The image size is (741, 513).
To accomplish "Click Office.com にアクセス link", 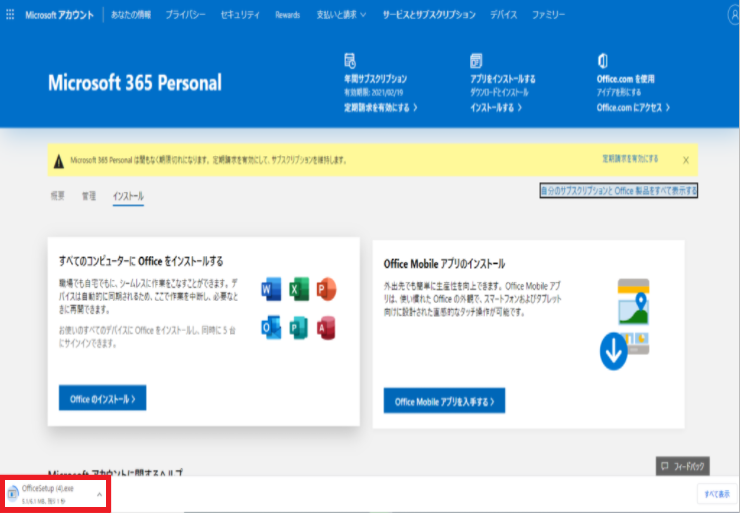I will point(633,108).
